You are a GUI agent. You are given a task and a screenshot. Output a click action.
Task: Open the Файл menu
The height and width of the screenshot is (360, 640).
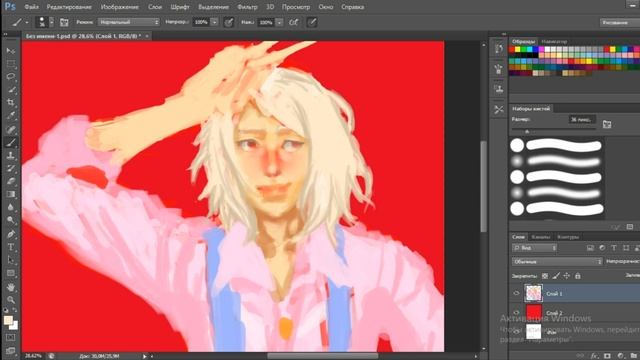(31, 7)
